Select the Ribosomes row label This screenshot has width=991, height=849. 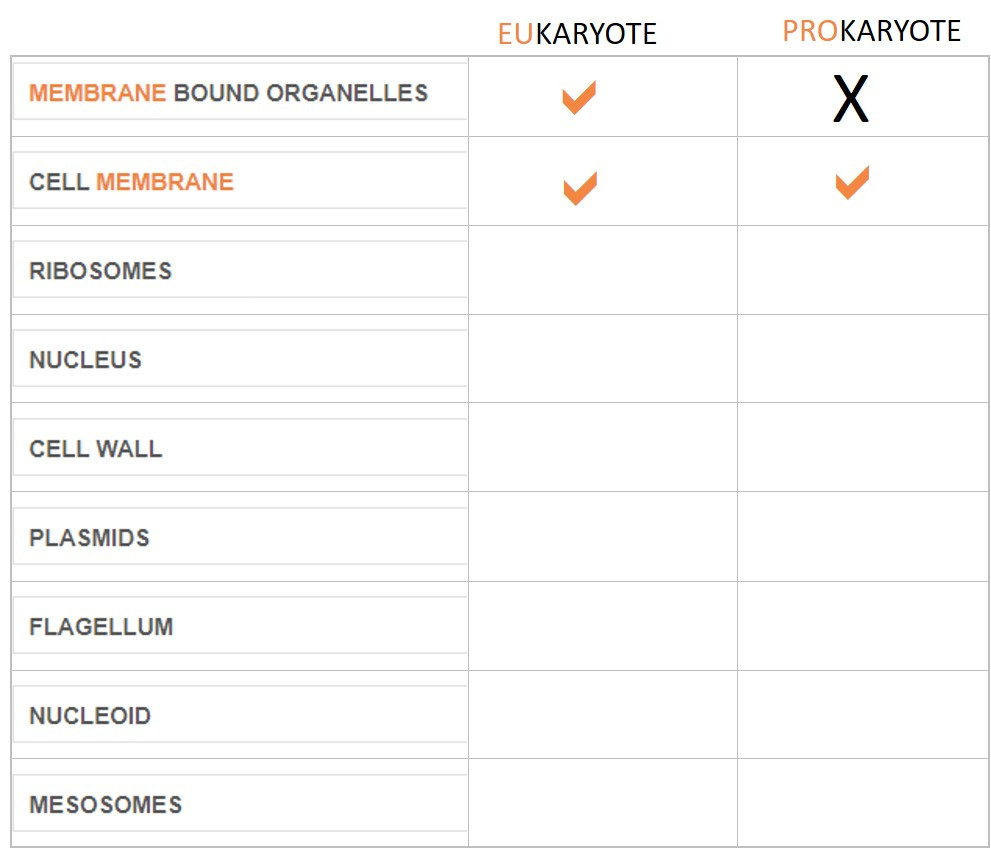click(100, 271)
